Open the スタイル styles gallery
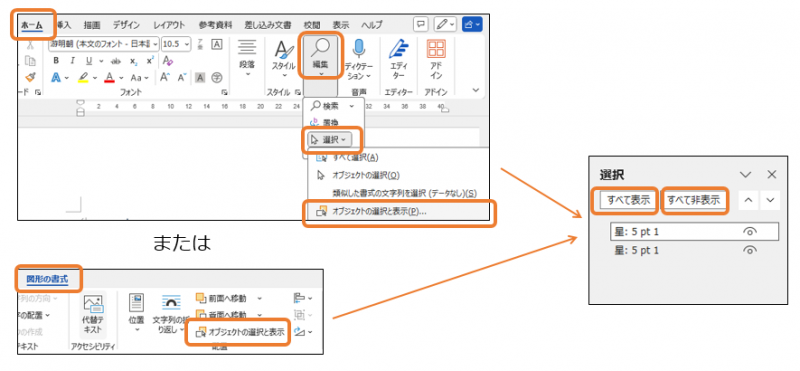 tap(283, 58)
